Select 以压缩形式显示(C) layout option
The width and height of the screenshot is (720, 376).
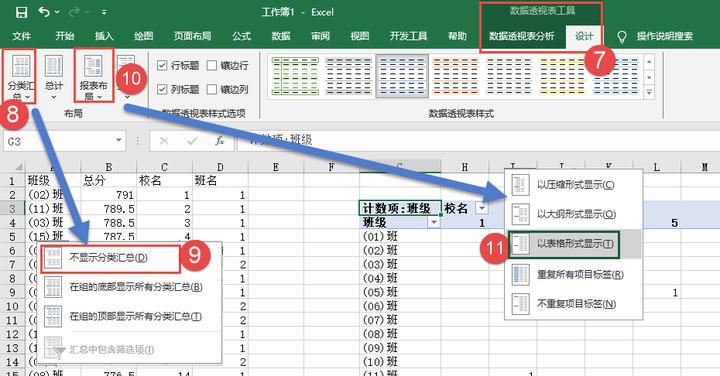pyautogui.click(x=573, y=185)
